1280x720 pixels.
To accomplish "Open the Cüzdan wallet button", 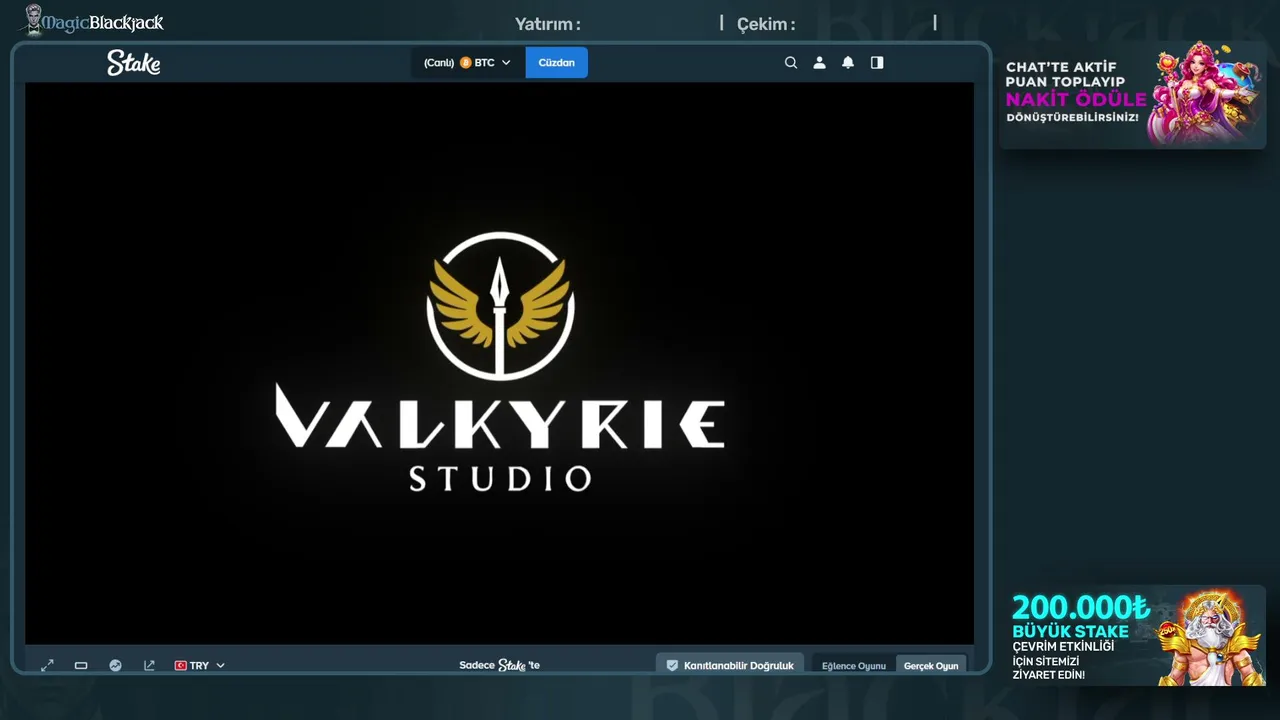I will coord(557,62).
